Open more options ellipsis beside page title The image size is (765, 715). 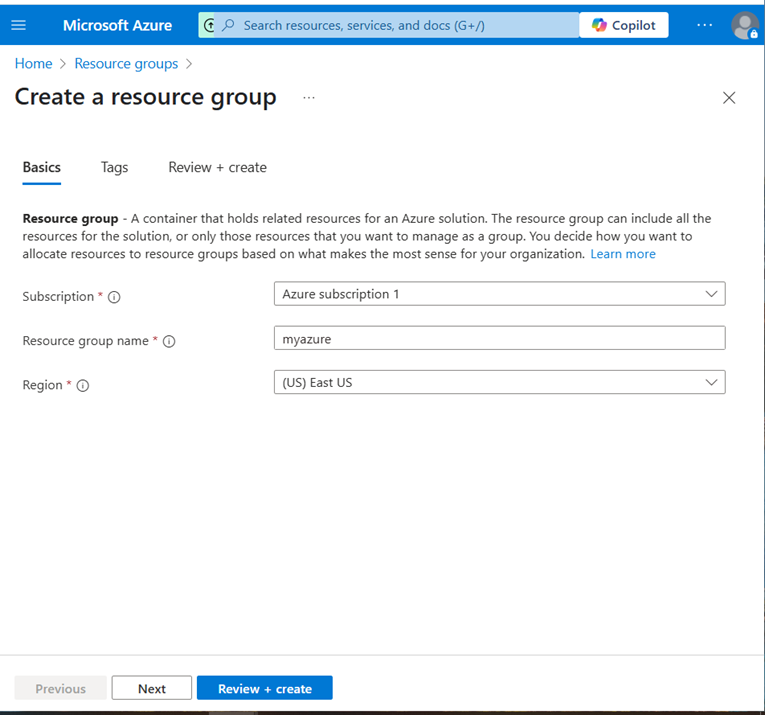309,98
